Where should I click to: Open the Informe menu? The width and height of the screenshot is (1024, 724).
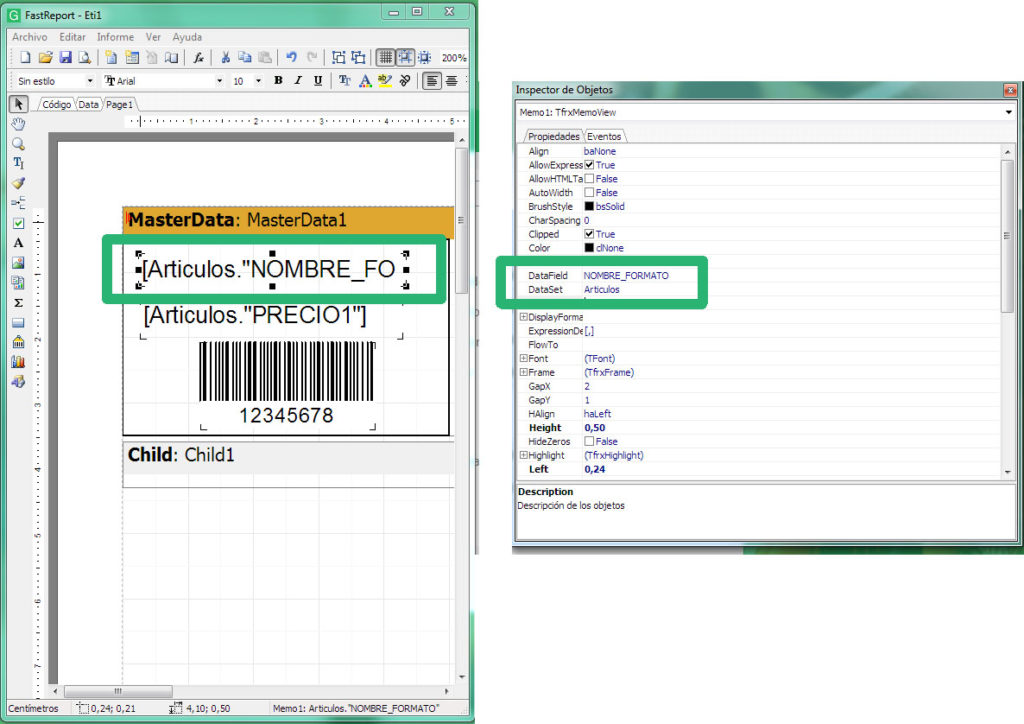click(x=116, y=37)
